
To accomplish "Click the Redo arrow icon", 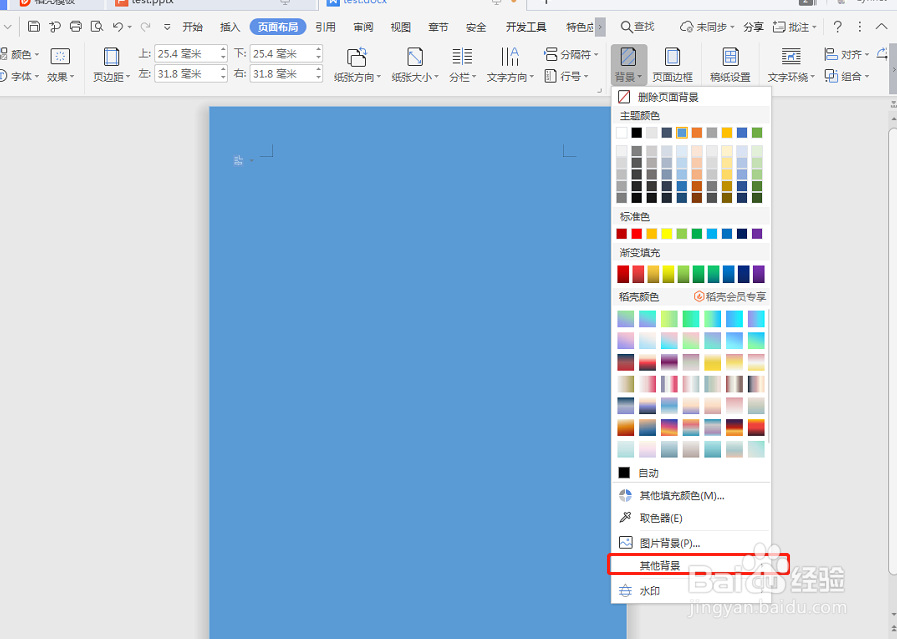I will tap(145, 26).
